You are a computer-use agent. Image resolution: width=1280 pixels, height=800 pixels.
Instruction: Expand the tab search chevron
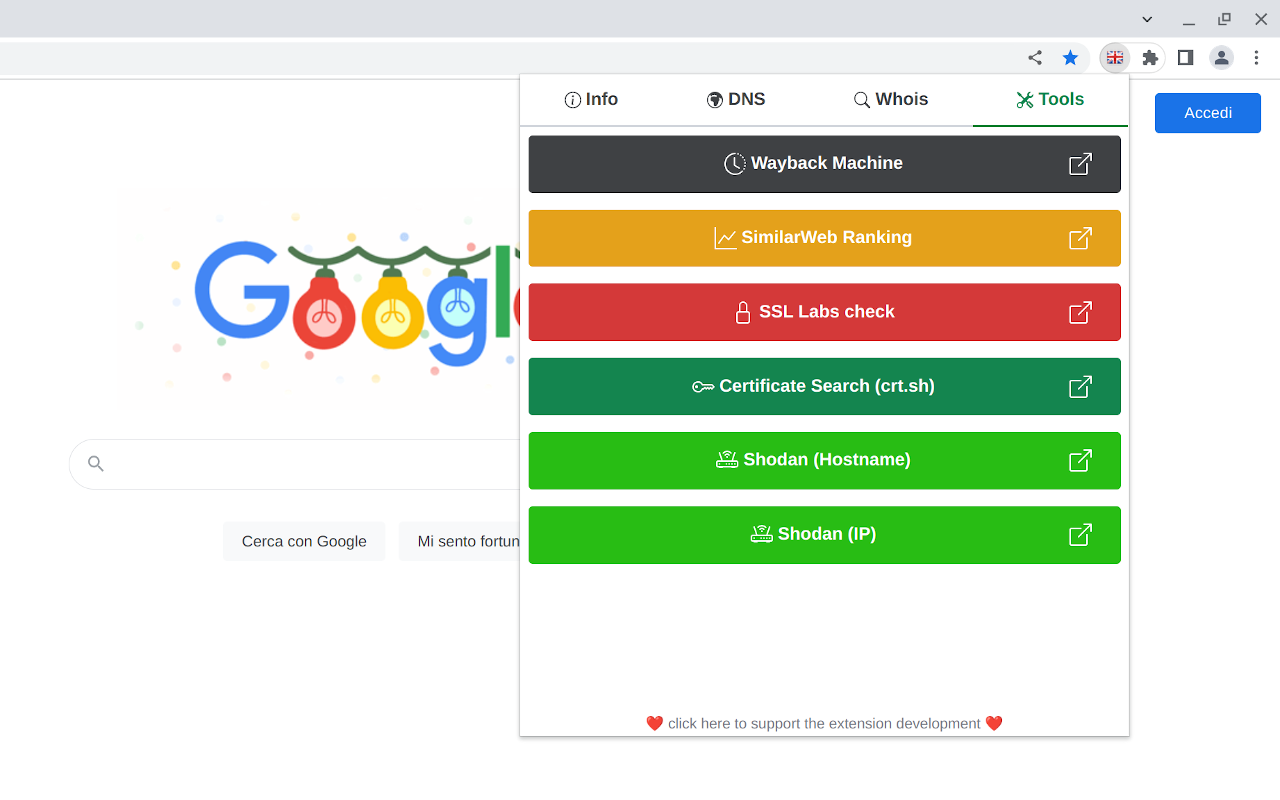1147,19
